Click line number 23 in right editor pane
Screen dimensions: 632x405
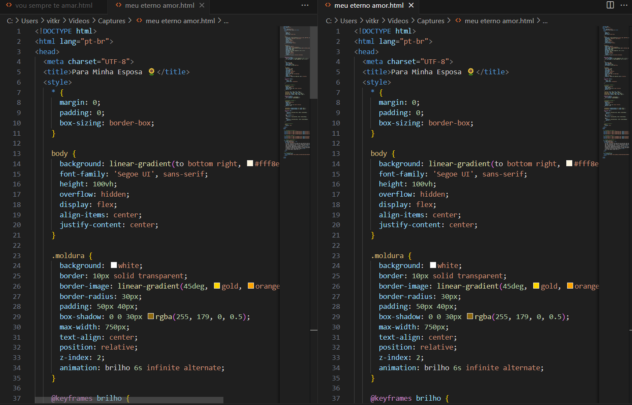click(x=336, y=255)
